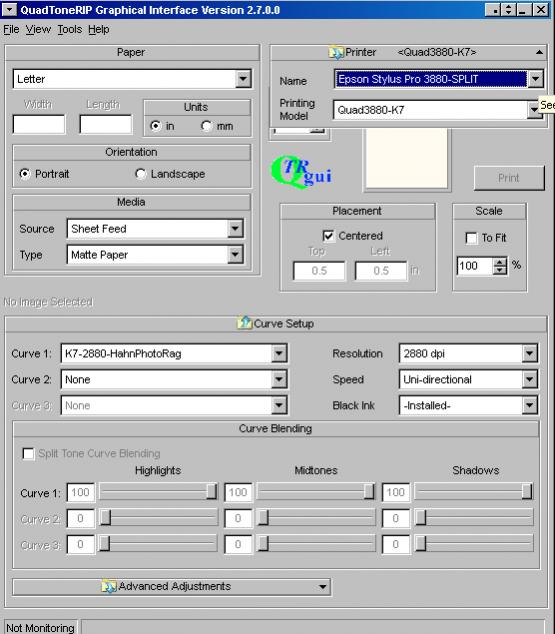Screen dimensions: 555x634
Task: Click the Curve 1 Midtones slider
Action: [x=316, y=492]
